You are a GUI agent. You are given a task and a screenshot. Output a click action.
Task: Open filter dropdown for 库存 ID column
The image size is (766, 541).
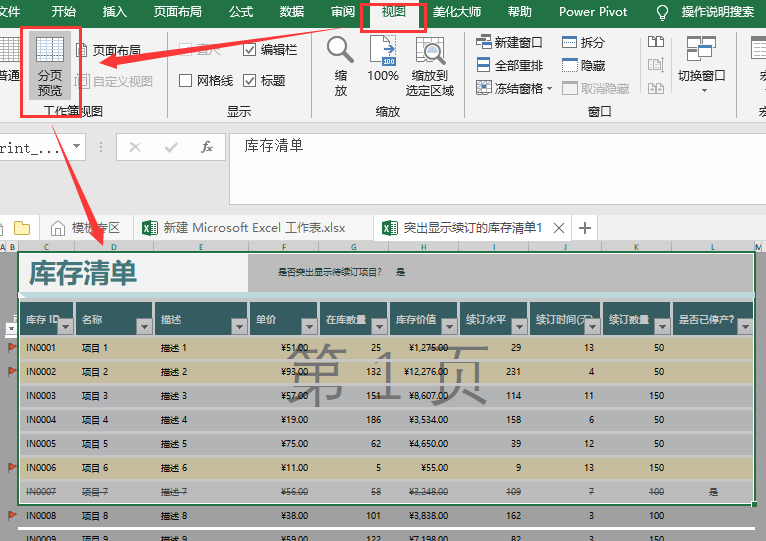click(x=65, y=326)
